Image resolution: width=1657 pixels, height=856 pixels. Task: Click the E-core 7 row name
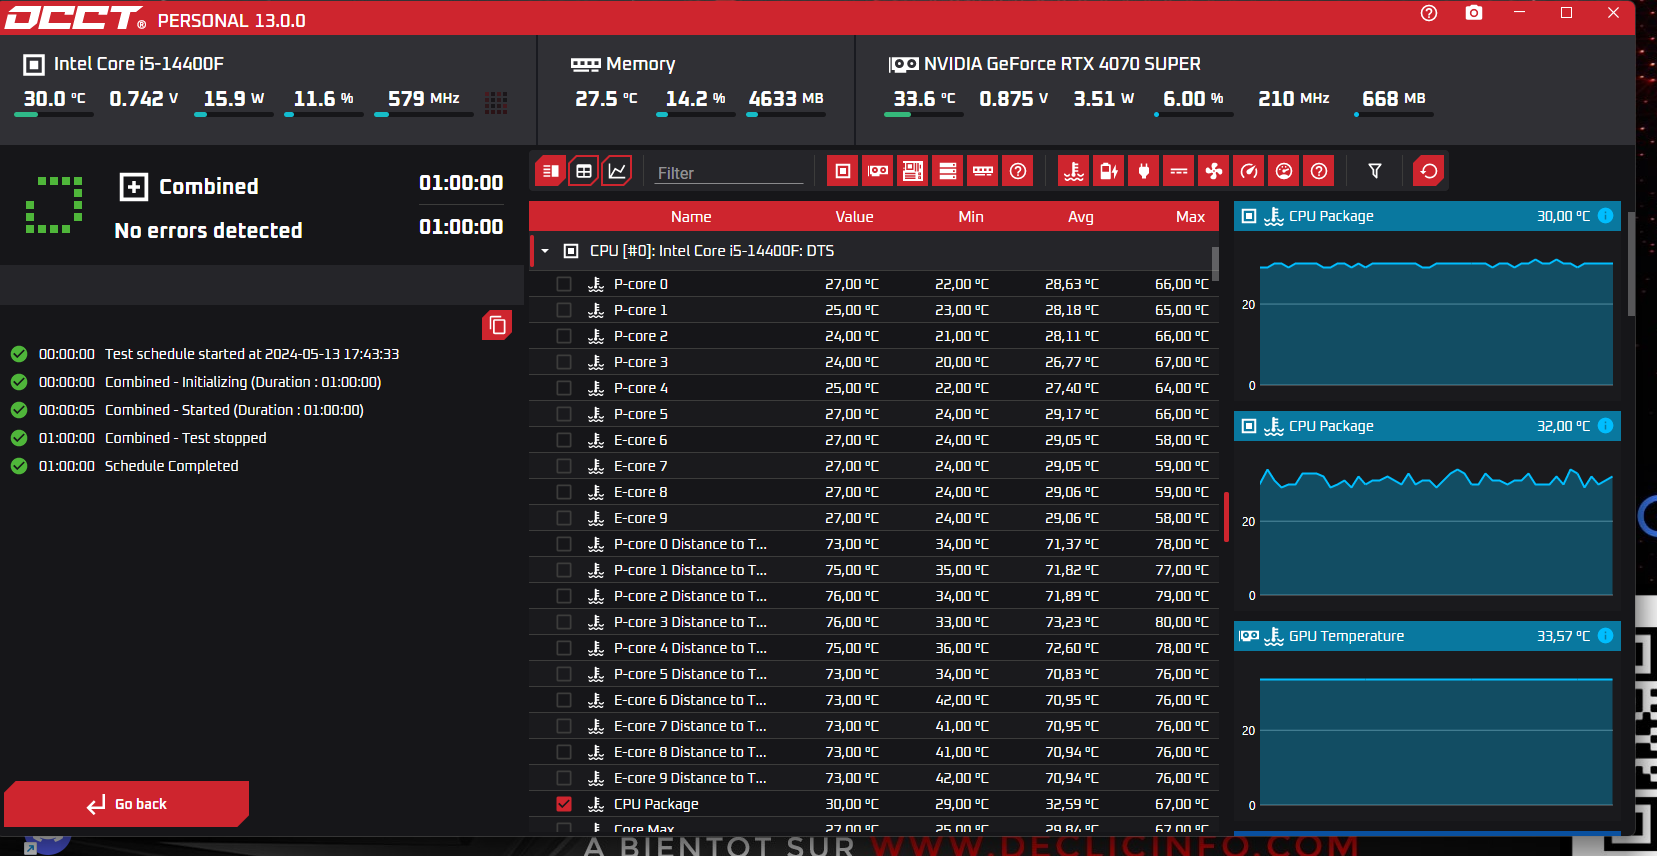click(641, 466)
